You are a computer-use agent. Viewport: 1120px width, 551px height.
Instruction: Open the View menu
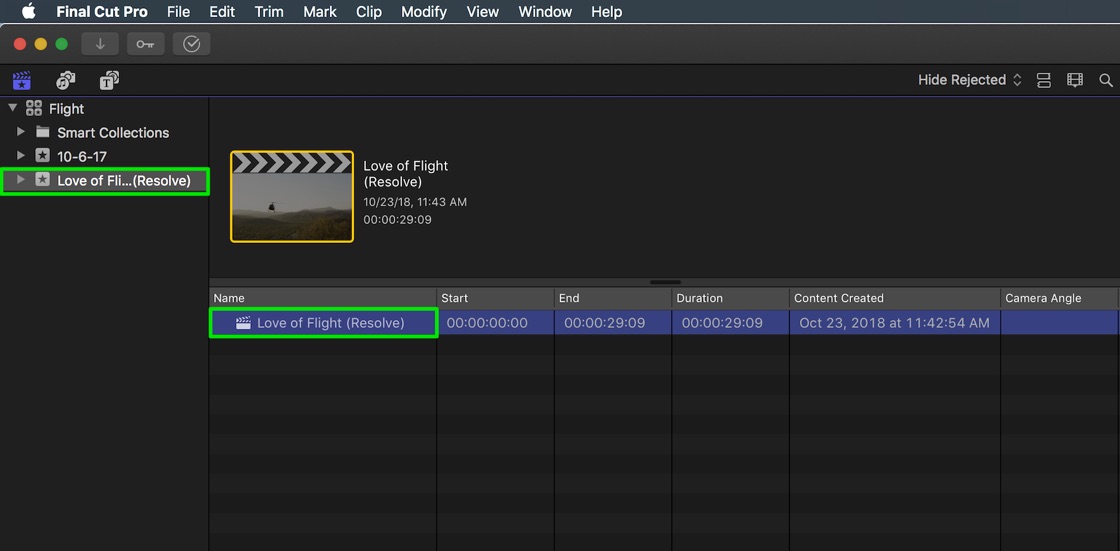coord(483,11)
